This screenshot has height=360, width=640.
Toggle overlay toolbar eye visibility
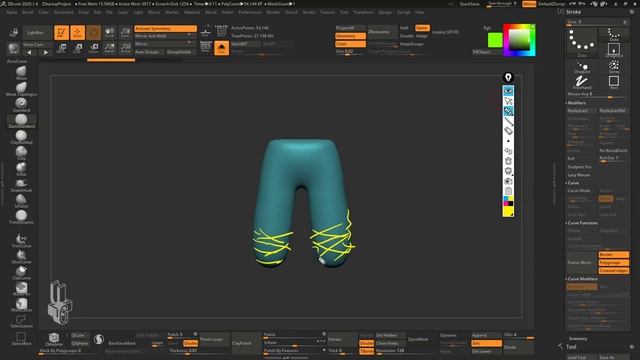(508, 91)
